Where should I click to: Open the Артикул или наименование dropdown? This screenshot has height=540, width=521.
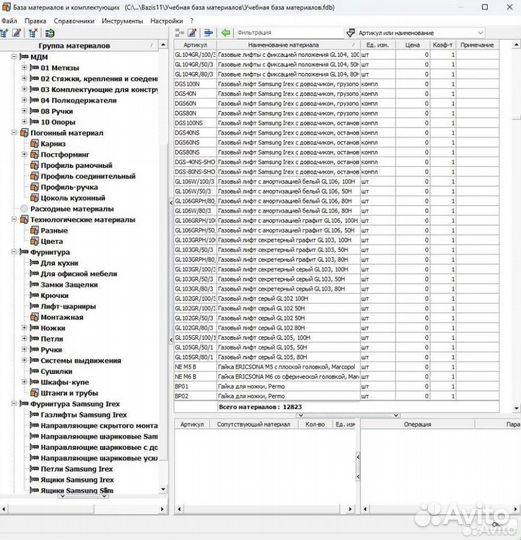(421, 33)
